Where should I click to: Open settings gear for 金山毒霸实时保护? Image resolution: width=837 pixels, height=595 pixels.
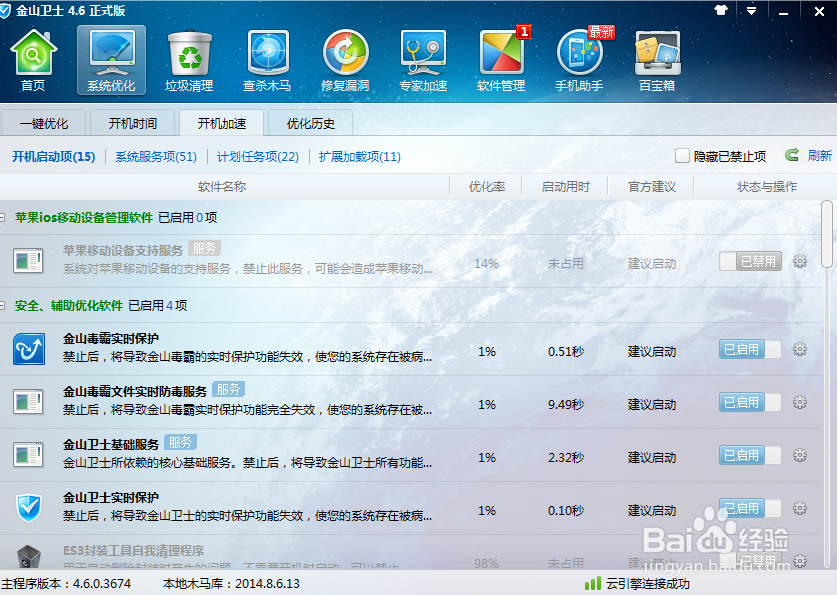pyautogui.click(x=800, y=349)
